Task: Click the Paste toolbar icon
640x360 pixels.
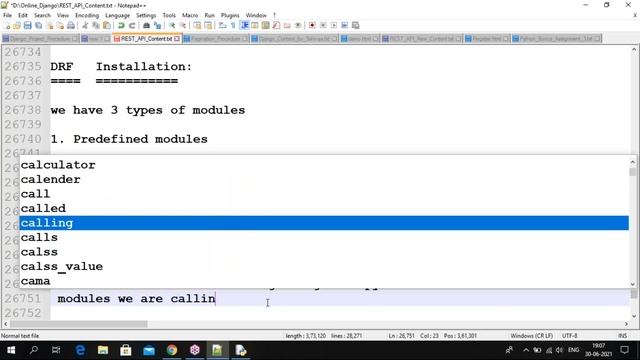Action: point(107,25)
